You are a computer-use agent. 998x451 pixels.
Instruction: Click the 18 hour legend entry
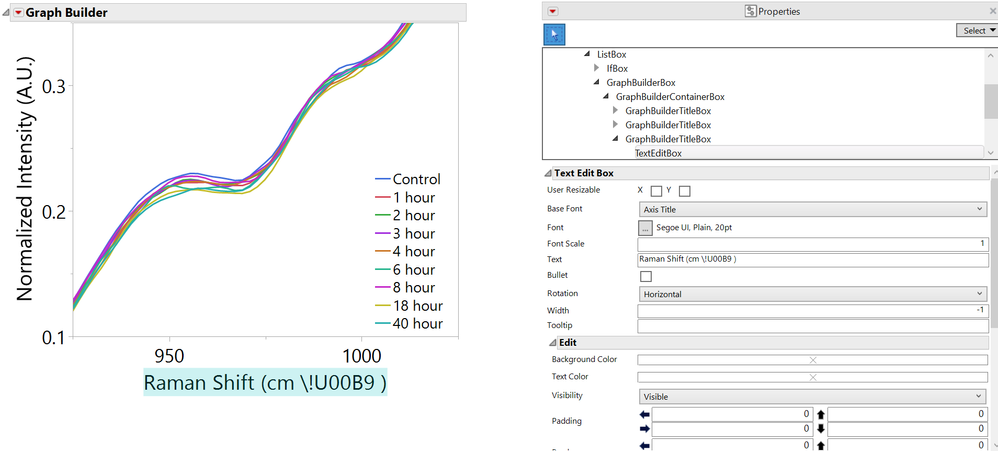point(409,306)
